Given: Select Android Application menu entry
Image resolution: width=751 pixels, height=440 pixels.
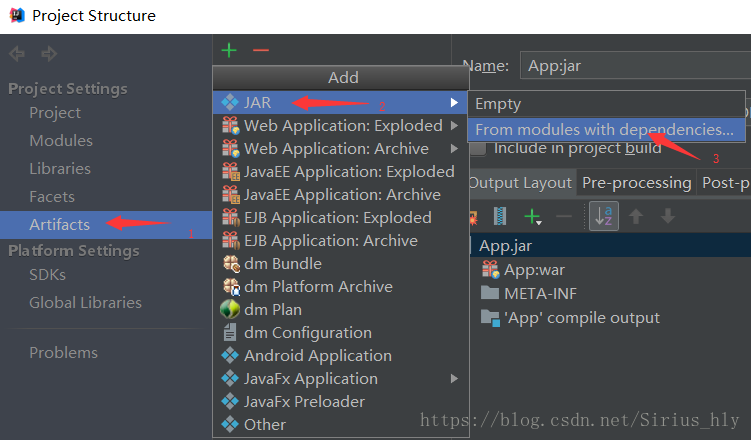Looking at the screenshot, I should pos(340,355).
